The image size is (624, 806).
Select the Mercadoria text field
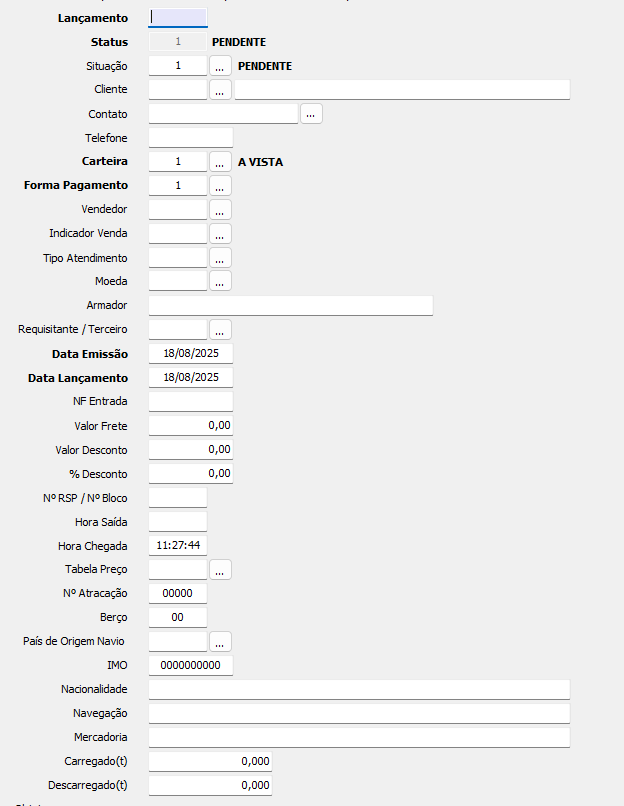click(359, 737)
